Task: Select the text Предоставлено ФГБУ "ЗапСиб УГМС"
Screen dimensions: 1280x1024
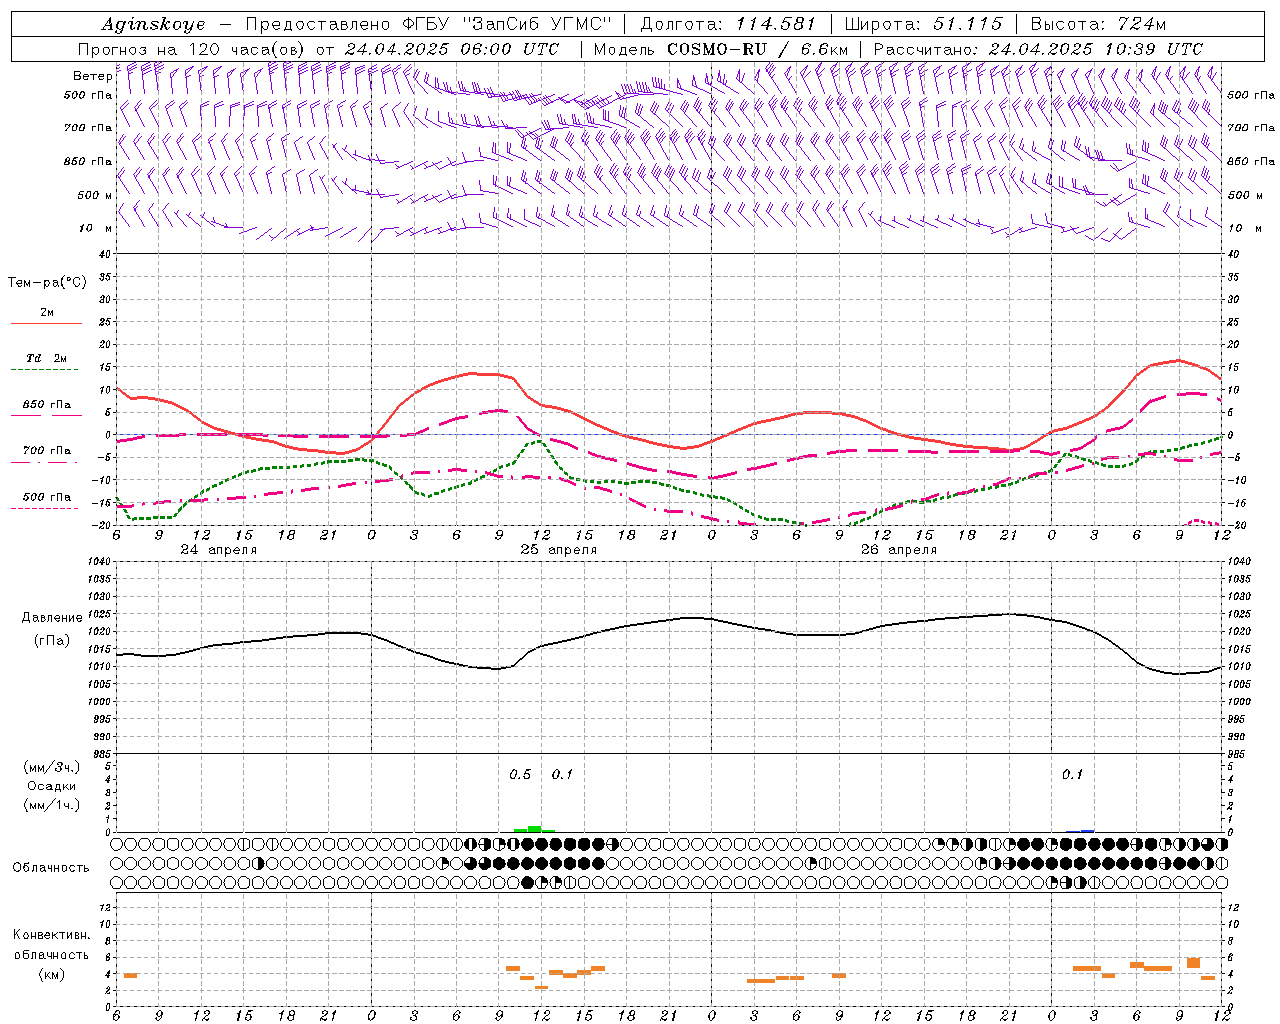Action: (x=427, y=24)
